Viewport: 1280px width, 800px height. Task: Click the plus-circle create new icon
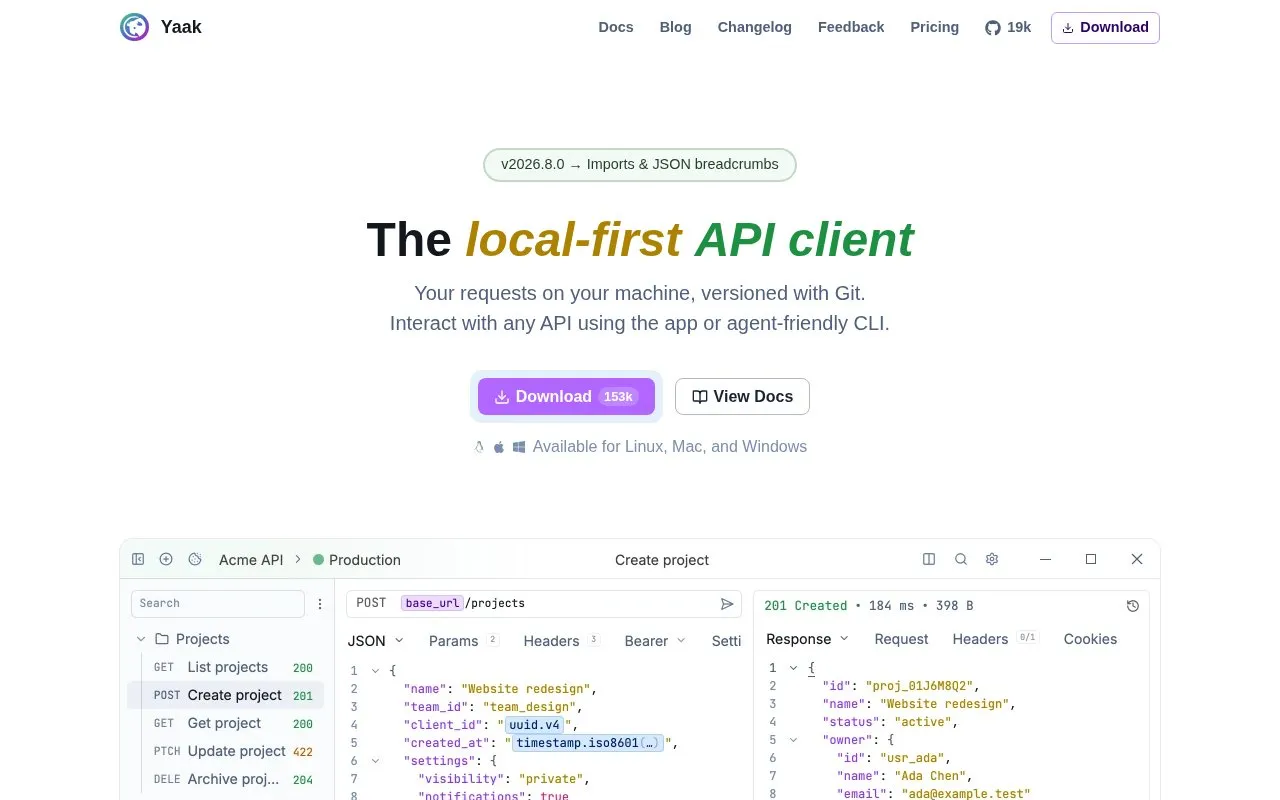pyautogui.click(x=166, y=559)
